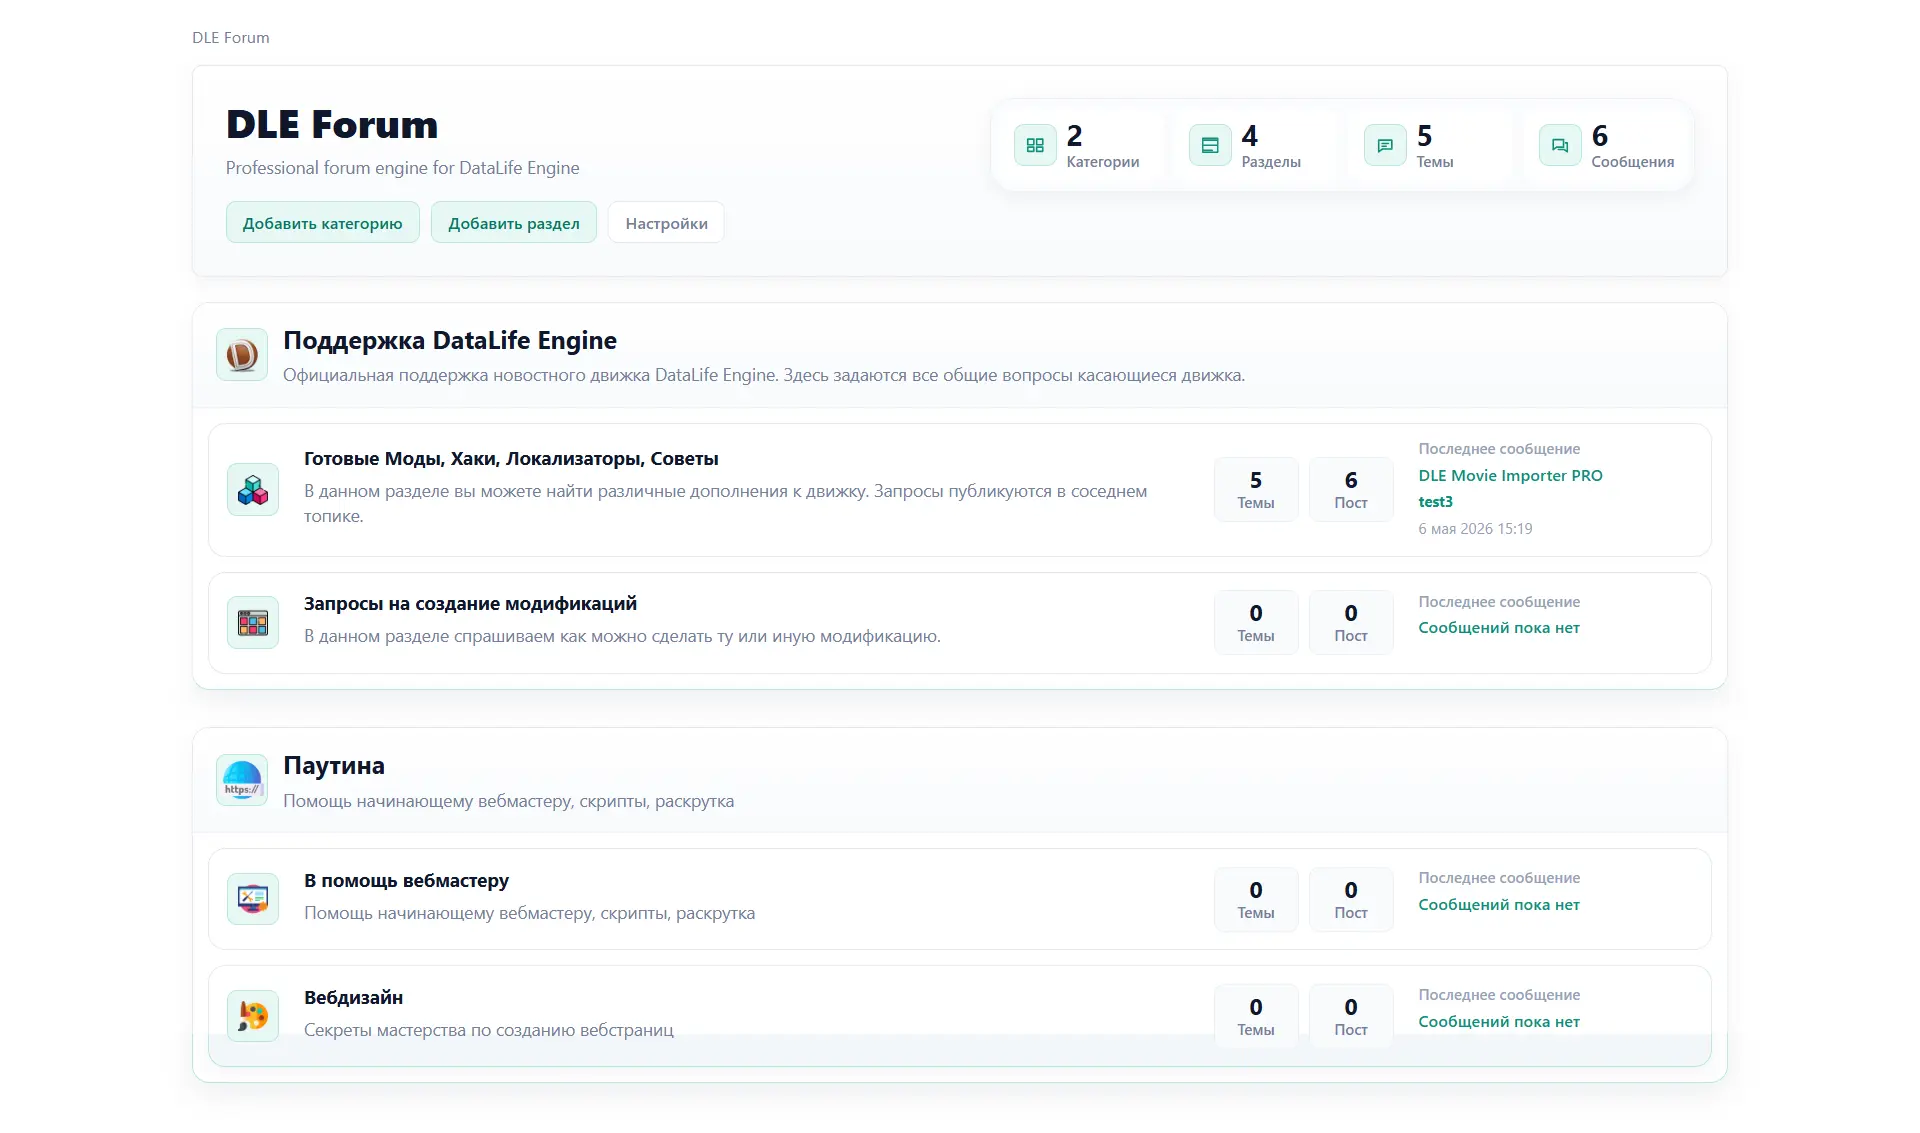
Task: Click the Messages chat icon beside 6
Action: point(1560,145)
